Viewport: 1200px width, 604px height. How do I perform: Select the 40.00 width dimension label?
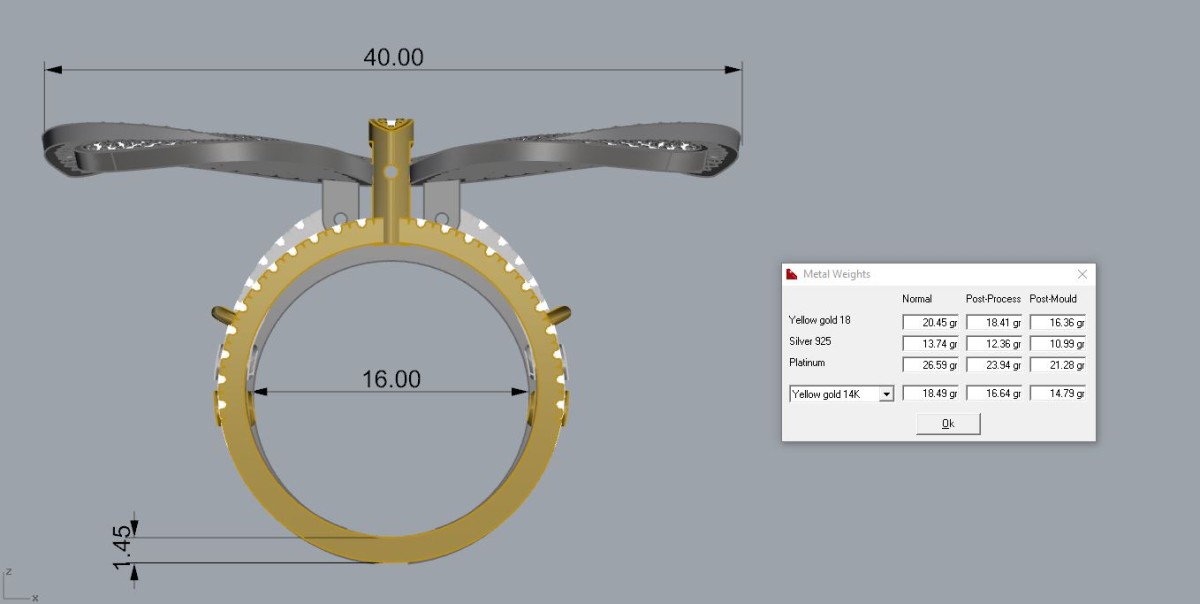point(393,57)
